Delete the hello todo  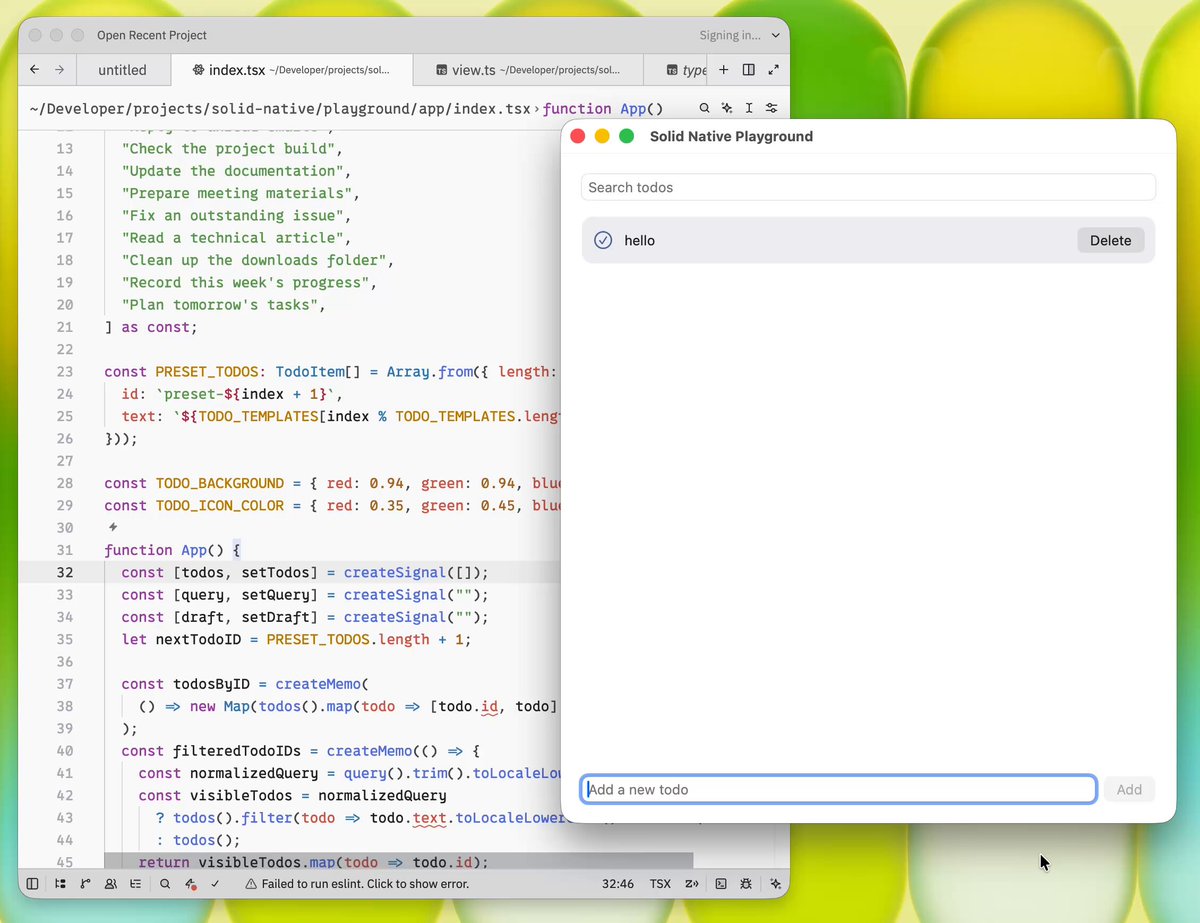click(x=1111, y=240)
